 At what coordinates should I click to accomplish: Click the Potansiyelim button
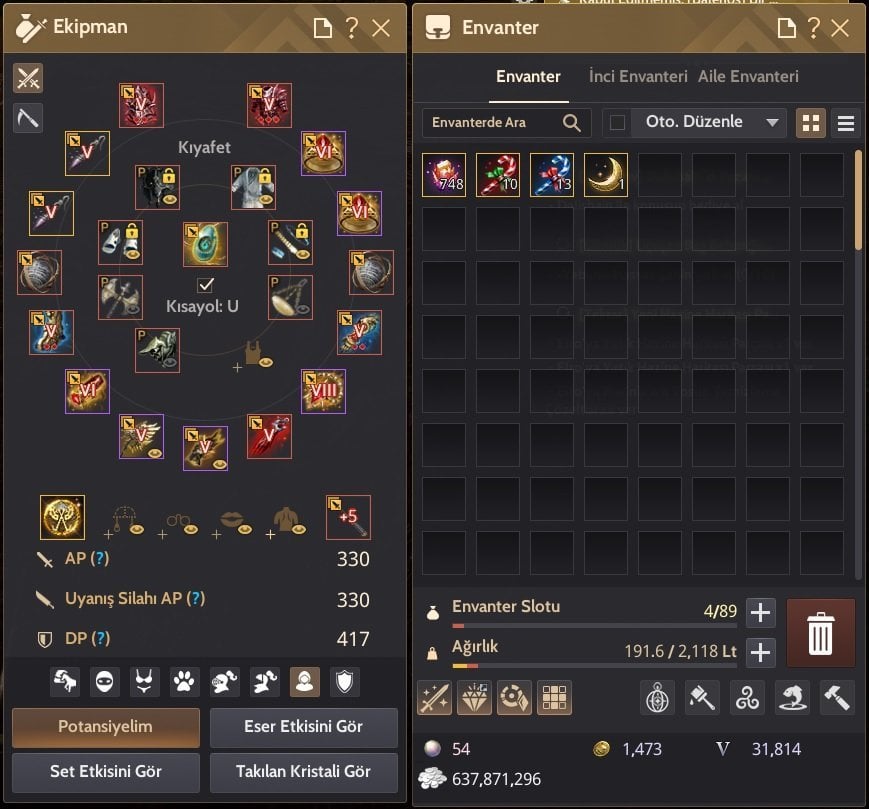pyautogui.click(x=106, y=728)
